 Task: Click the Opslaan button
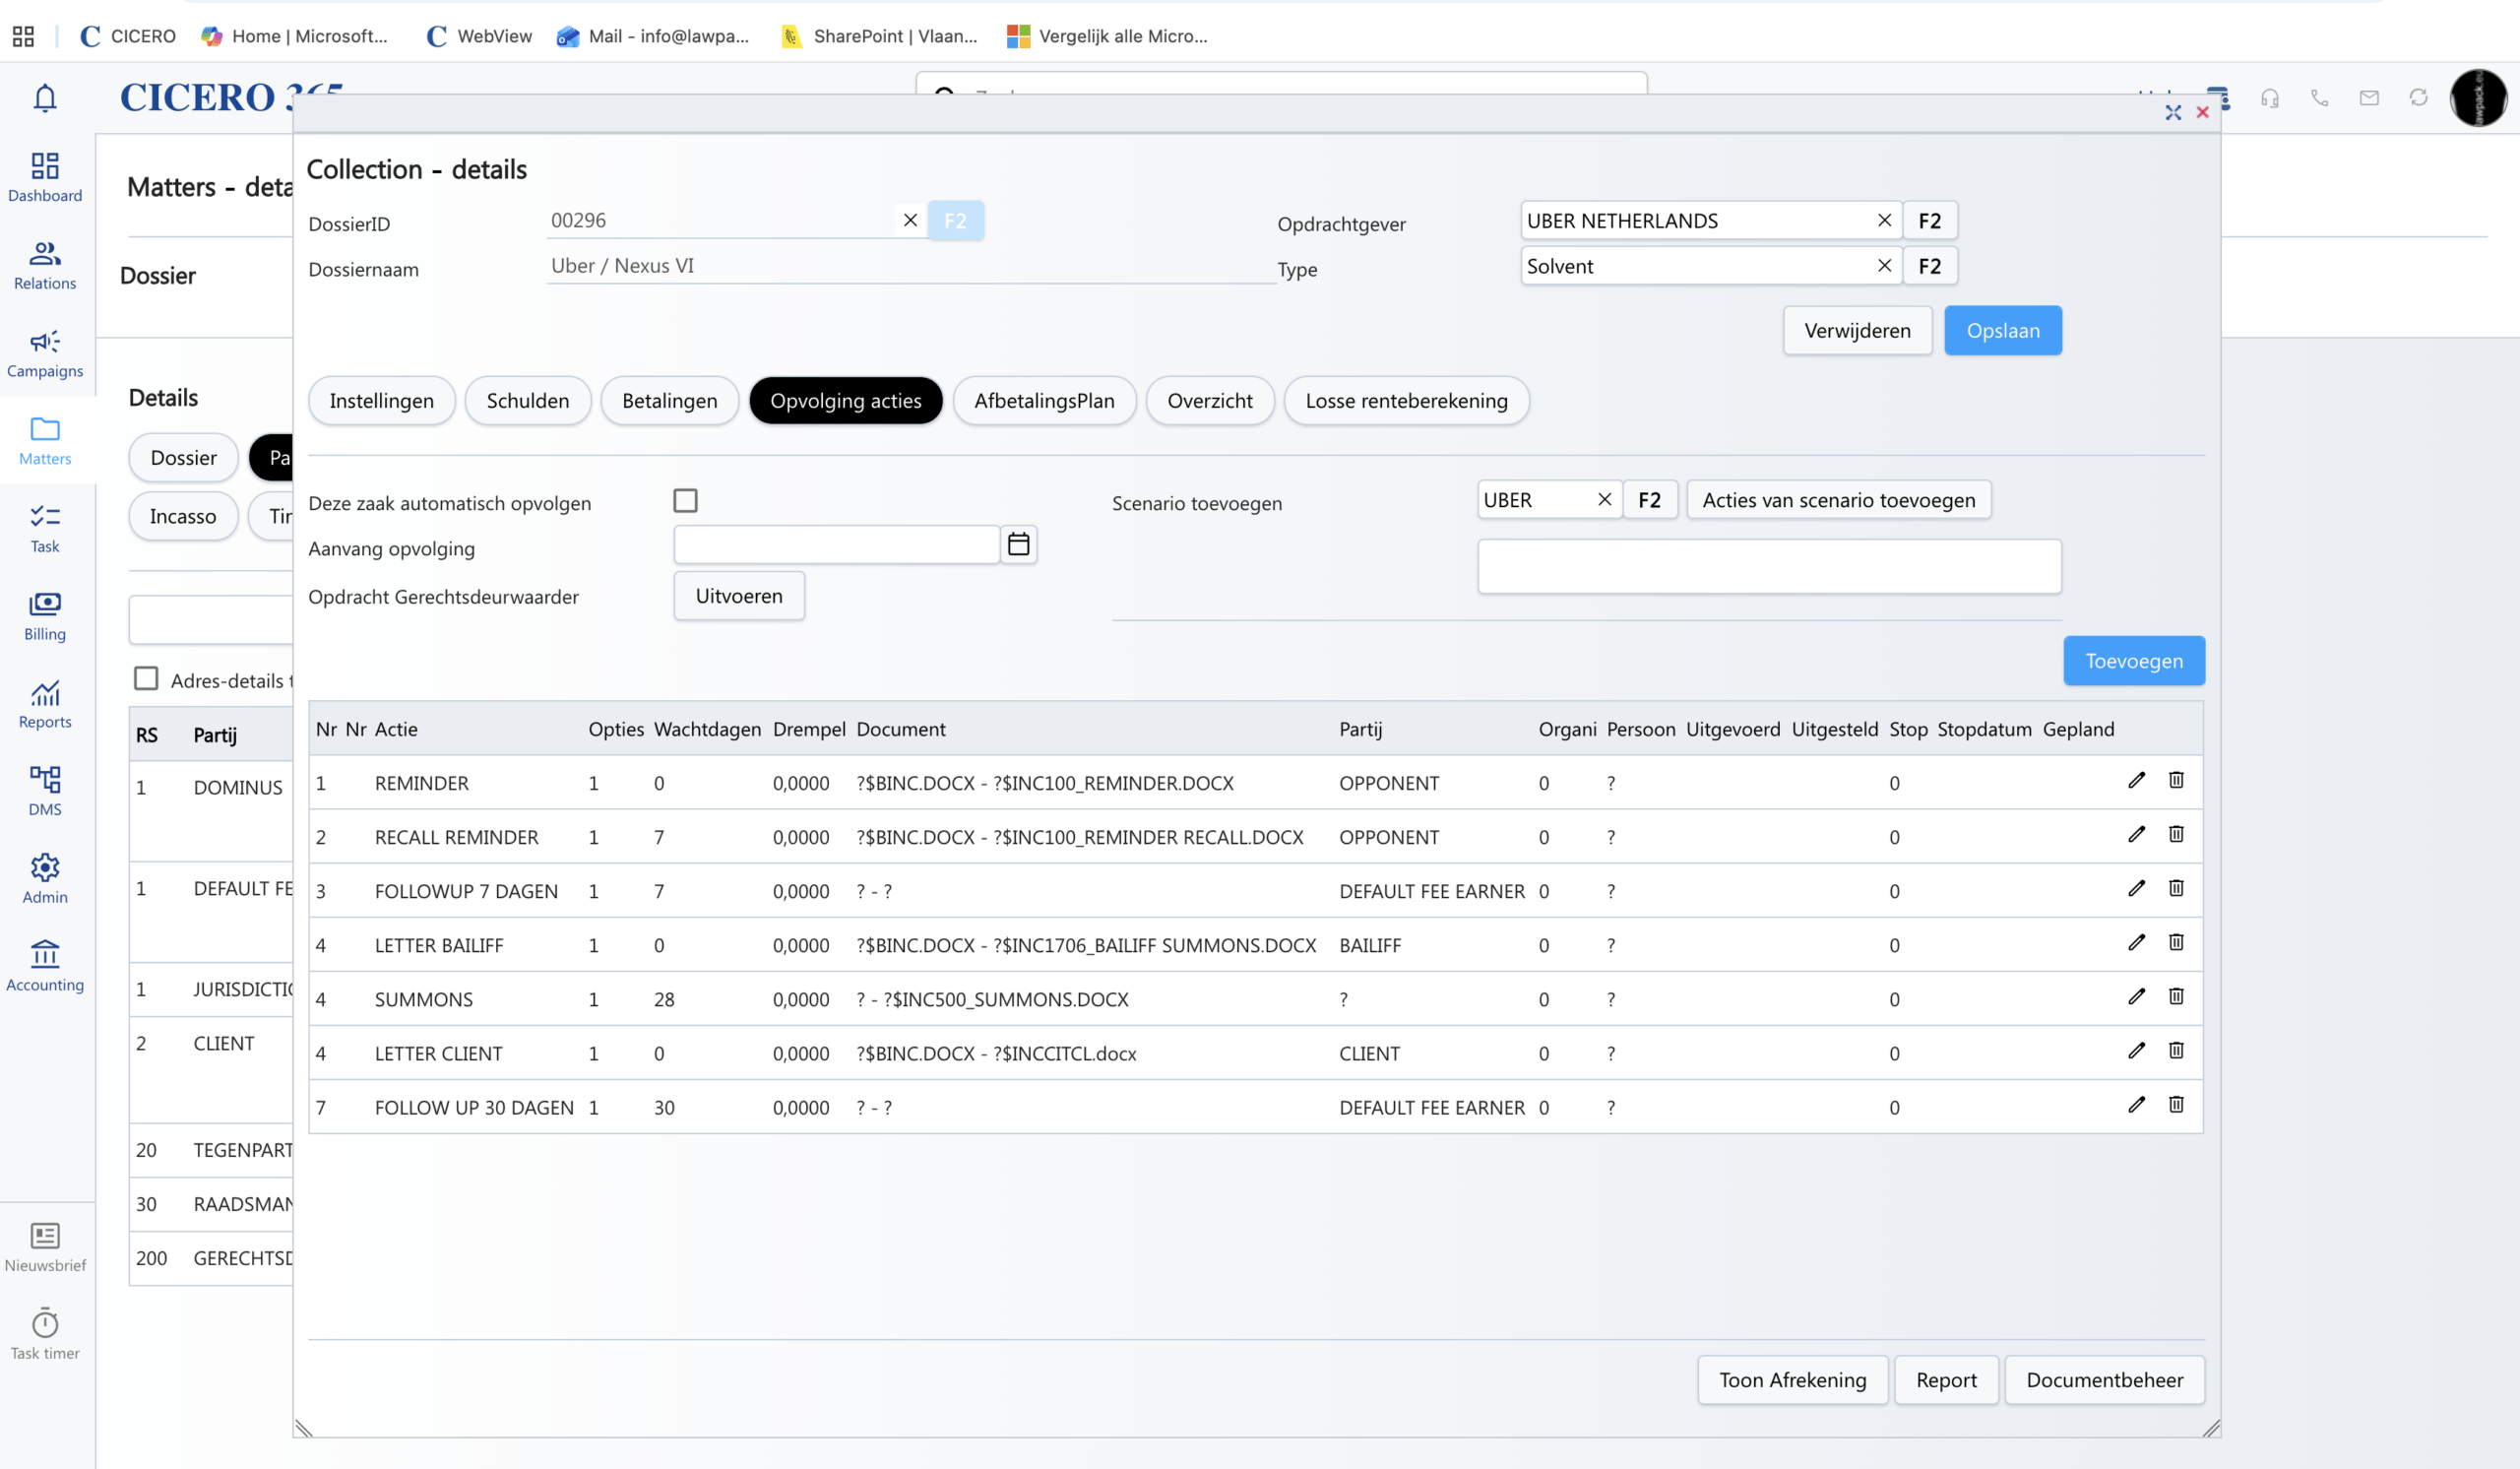(2002, 330)
